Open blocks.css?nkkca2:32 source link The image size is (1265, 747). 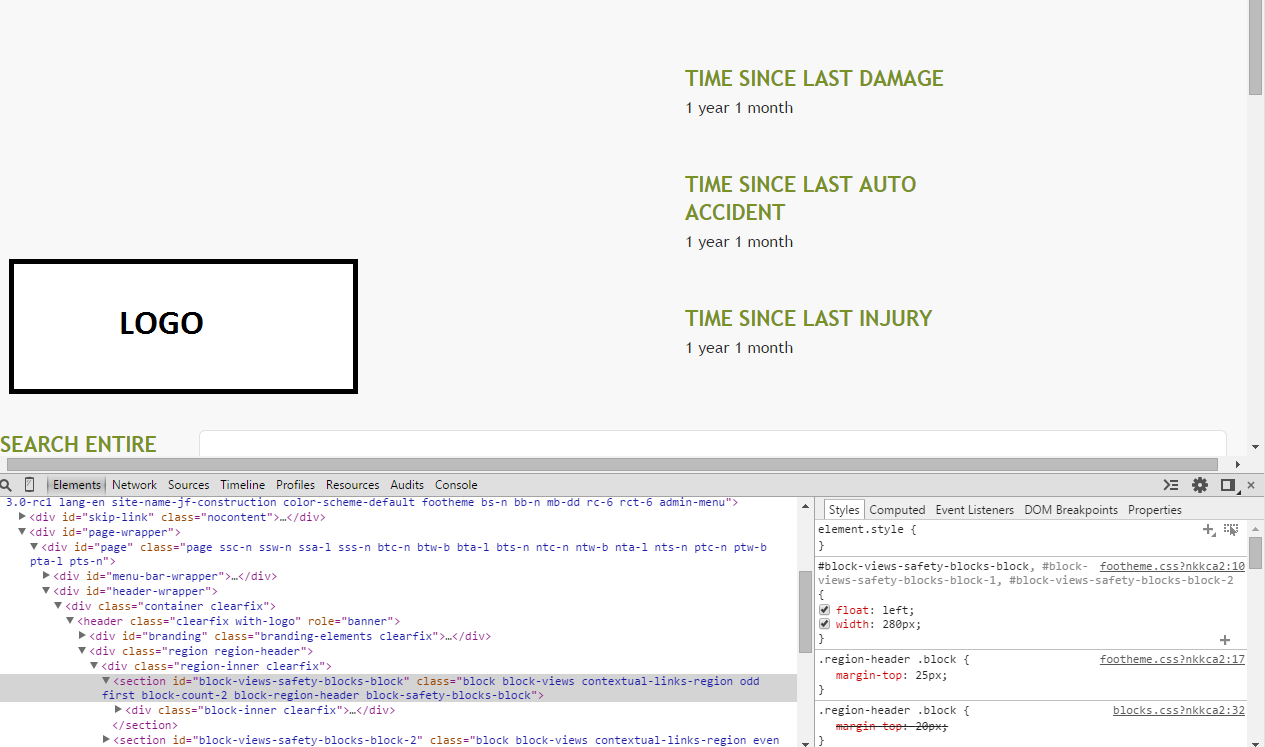tap(1178, 711)
